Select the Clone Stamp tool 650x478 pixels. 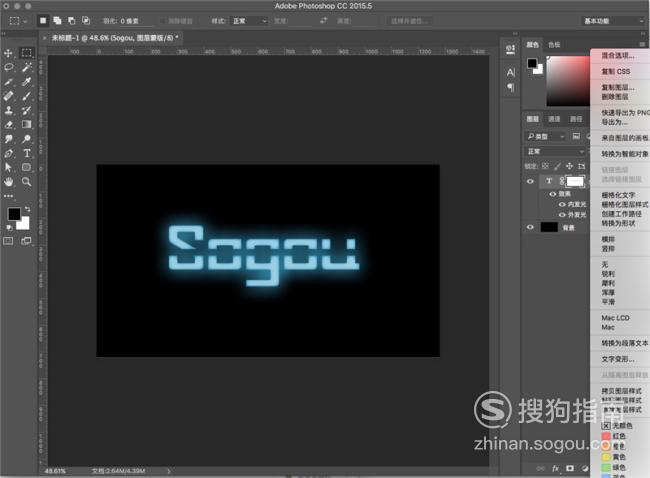pyautogui.click(x=8, y=110)
